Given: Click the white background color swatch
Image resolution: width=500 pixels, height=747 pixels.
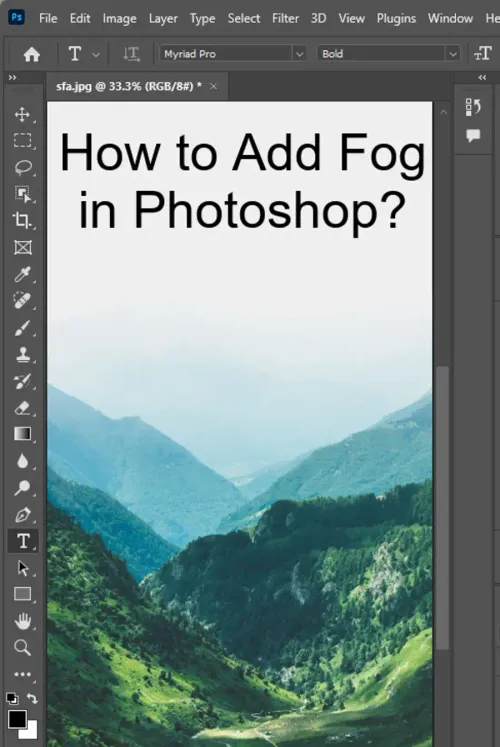Looking at the screenshot, I should pos(31,732).
